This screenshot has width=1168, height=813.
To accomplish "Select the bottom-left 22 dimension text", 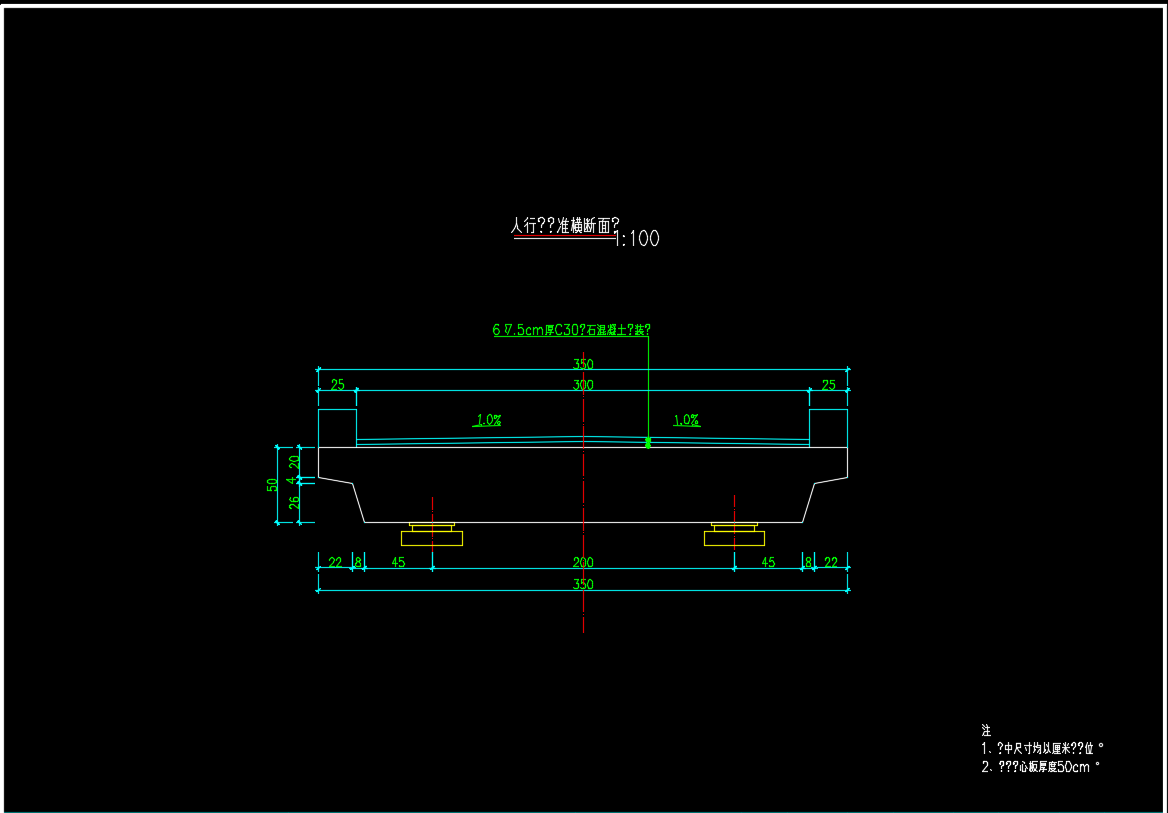I will click(334, 563).
